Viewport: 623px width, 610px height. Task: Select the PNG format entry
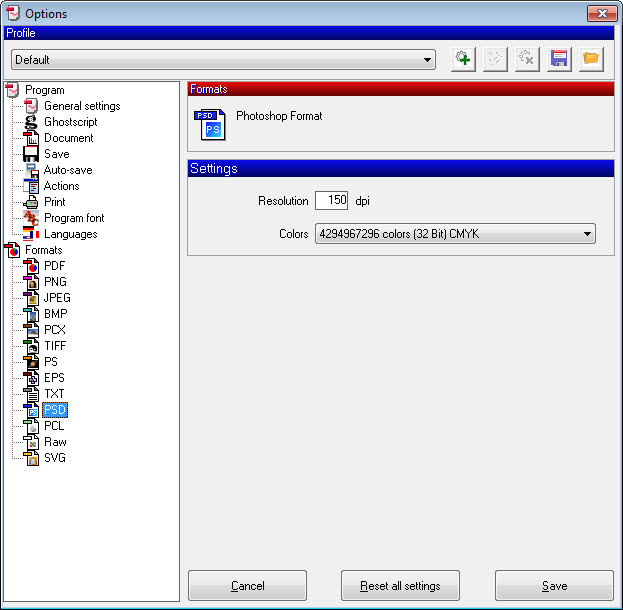pos(55,282)
